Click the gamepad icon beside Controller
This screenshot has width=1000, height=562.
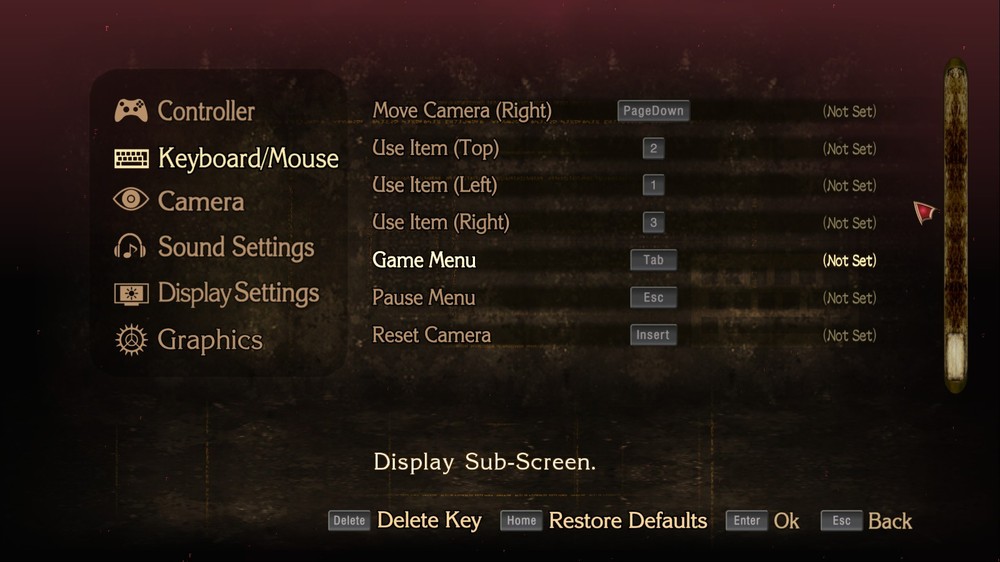(131, 110)
